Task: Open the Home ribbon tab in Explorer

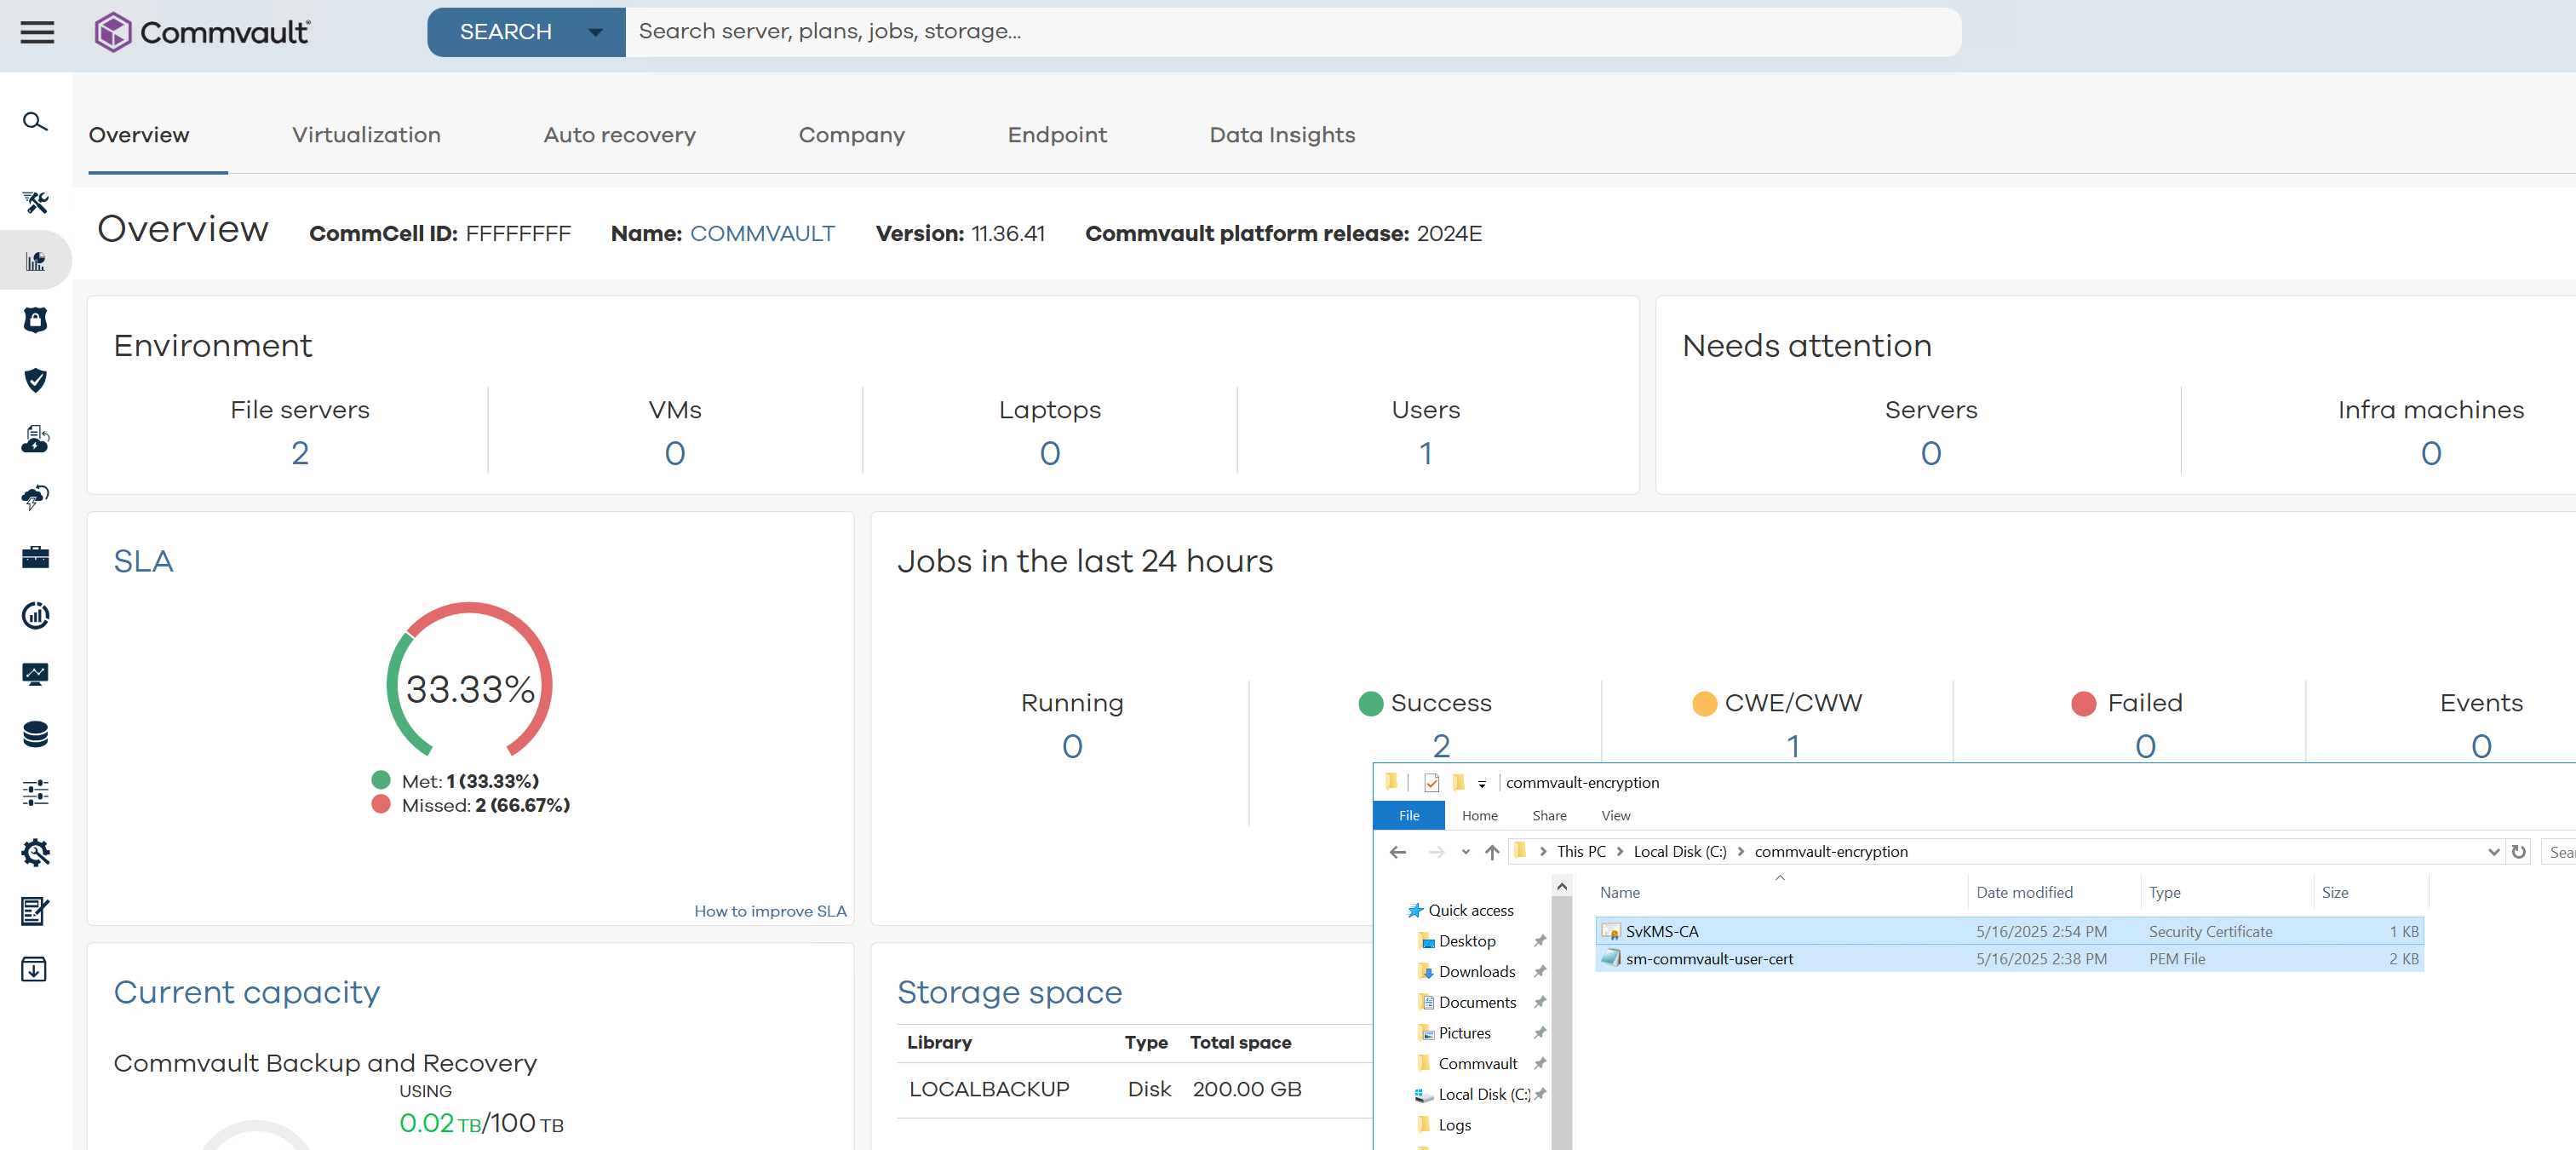Action: 1479,816
